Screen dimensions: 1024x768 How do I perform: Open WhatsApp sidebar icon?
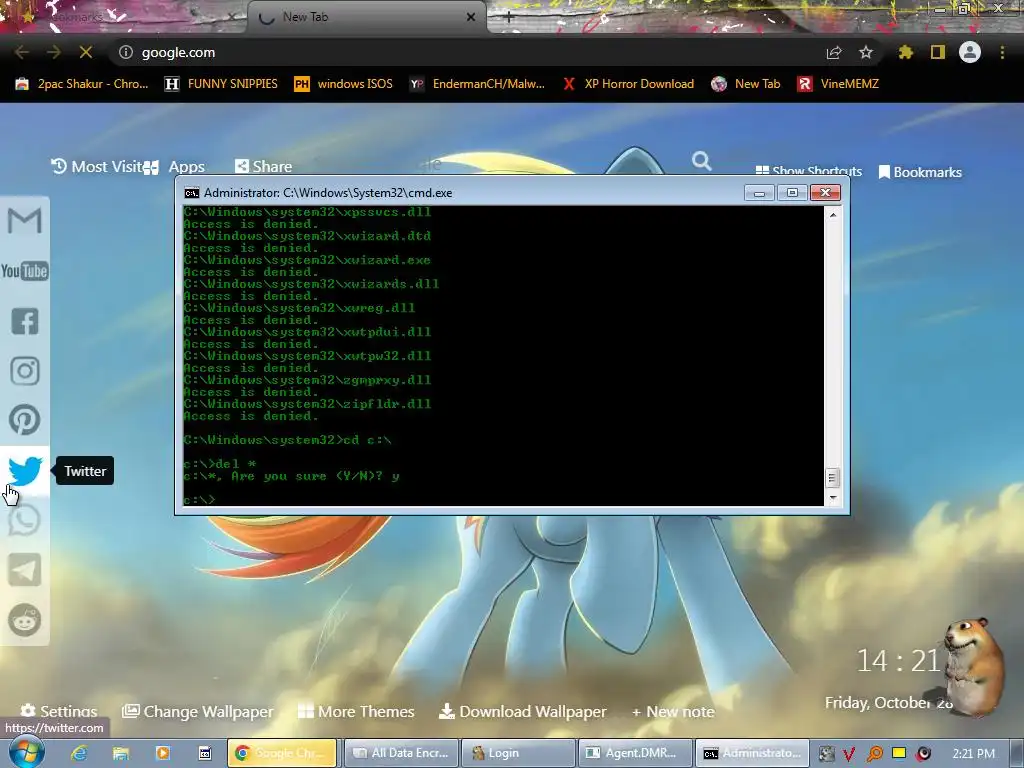point(25,520)
